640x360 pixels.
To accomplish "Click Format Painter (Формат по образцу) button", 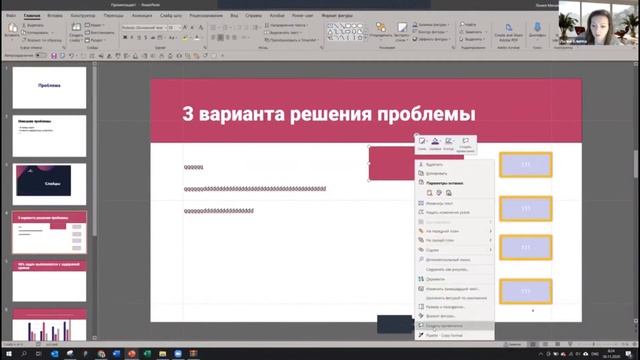I will [x=42, y=40].
